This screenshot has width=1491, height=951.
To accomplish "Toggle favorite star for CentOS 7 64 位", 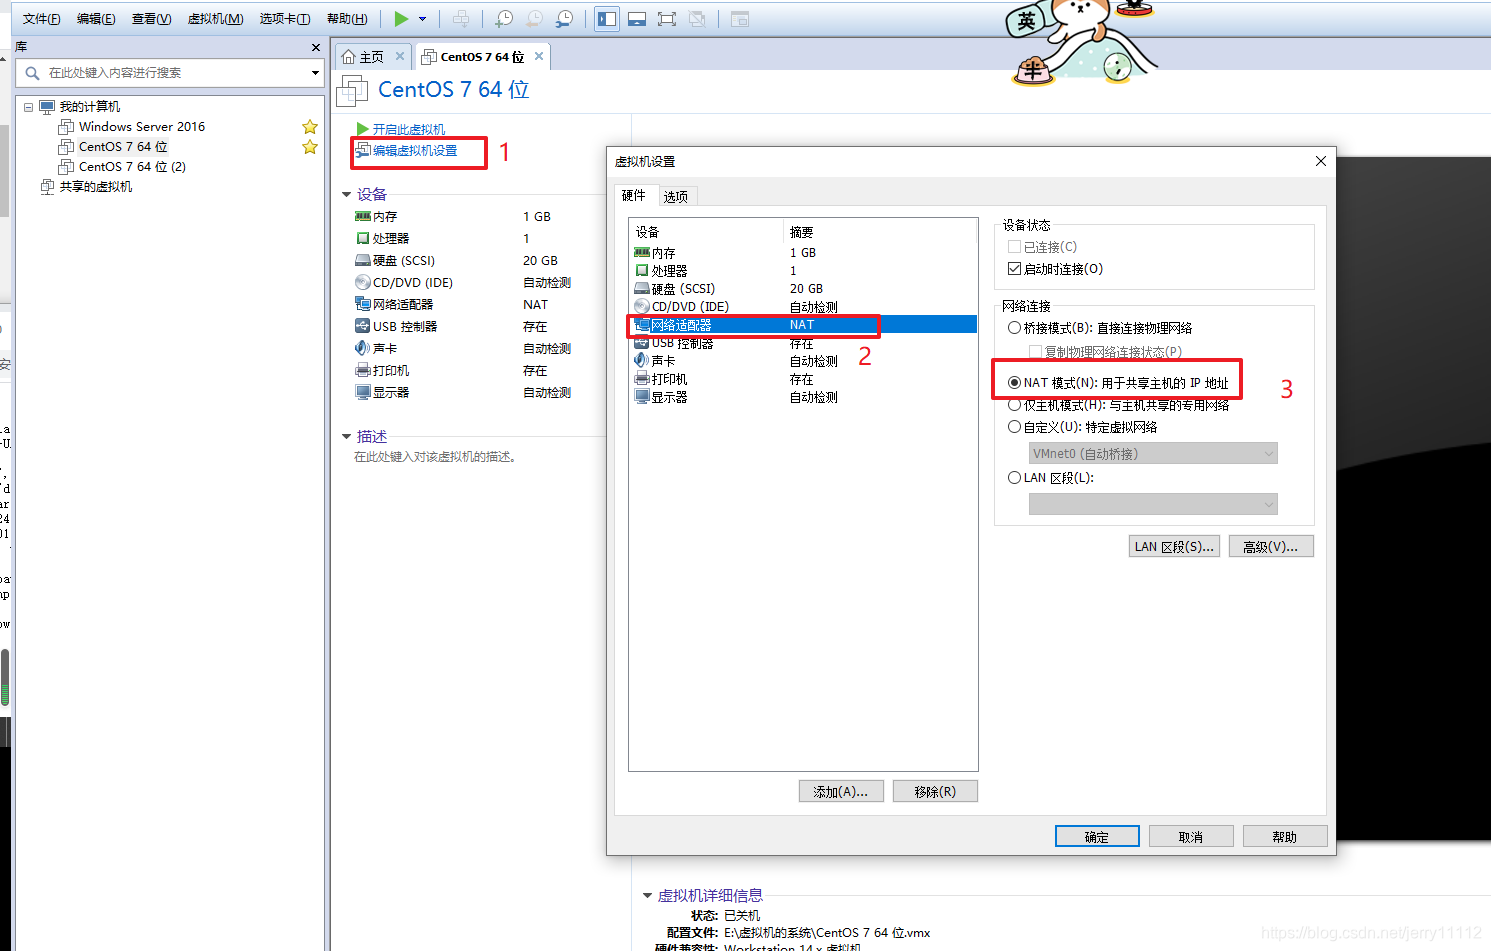I will (310, 147).
